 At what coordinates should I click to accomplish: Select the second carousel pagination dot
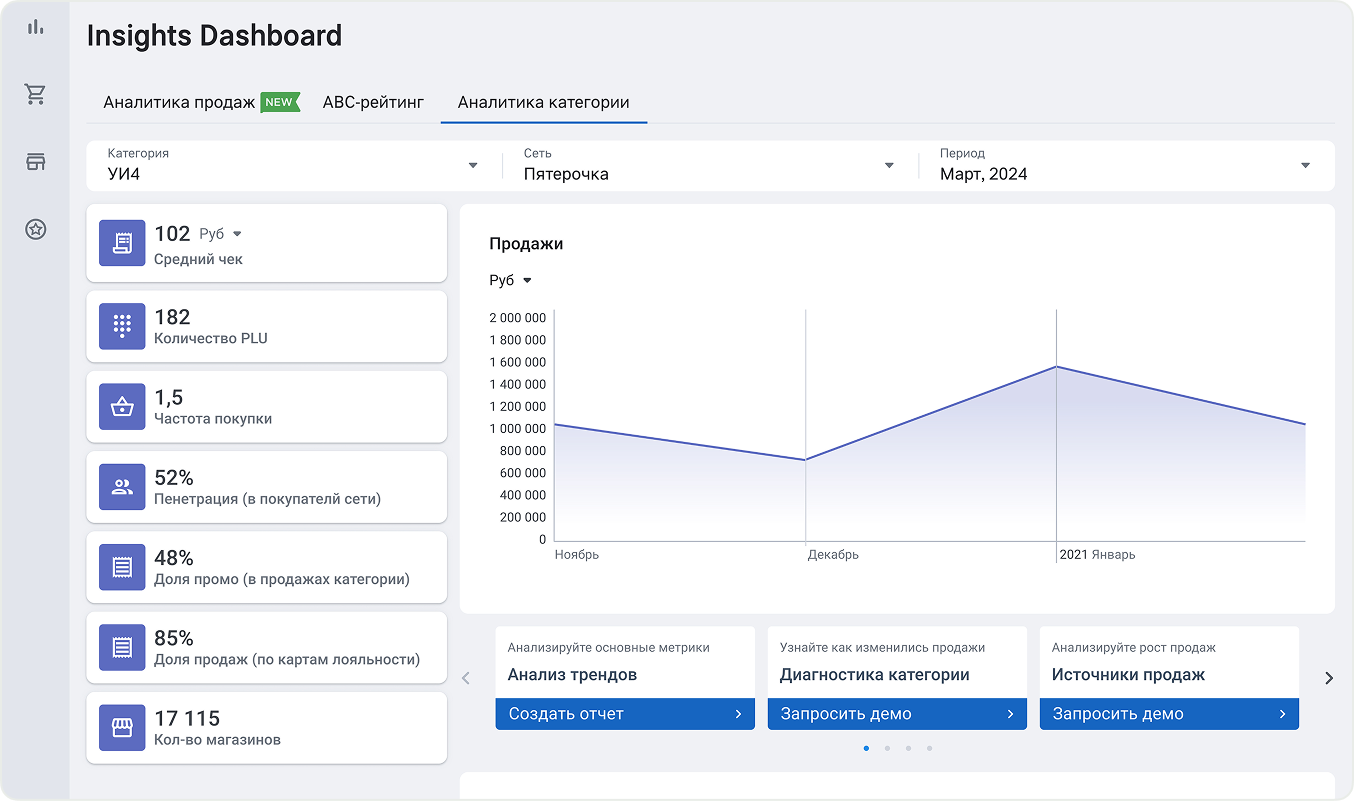[x=887, y=748]
